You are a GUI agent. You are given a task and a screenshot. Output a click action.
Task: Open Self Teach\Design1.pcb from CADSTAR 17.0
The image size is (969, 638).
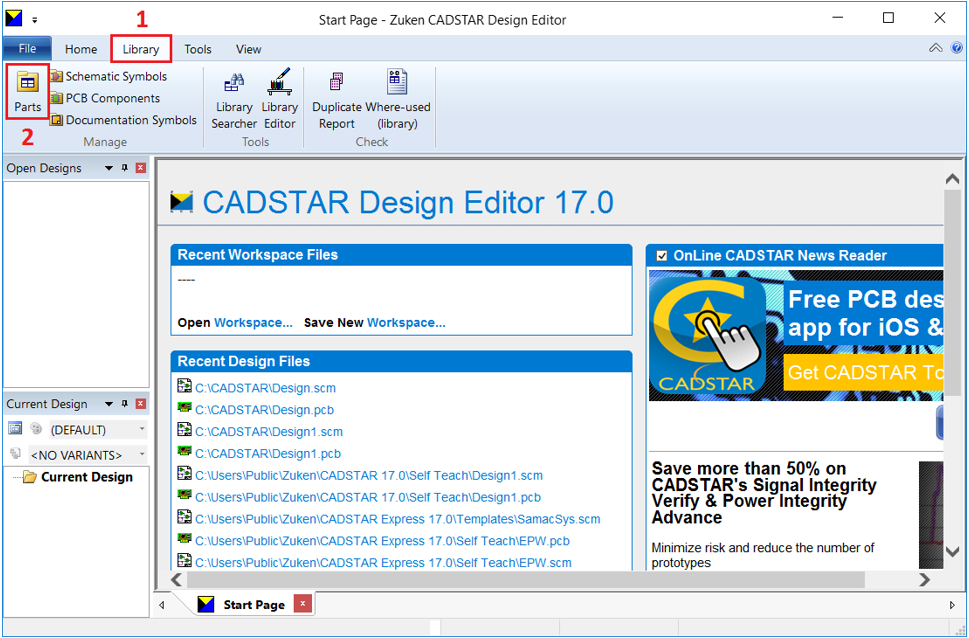[368, 497]
